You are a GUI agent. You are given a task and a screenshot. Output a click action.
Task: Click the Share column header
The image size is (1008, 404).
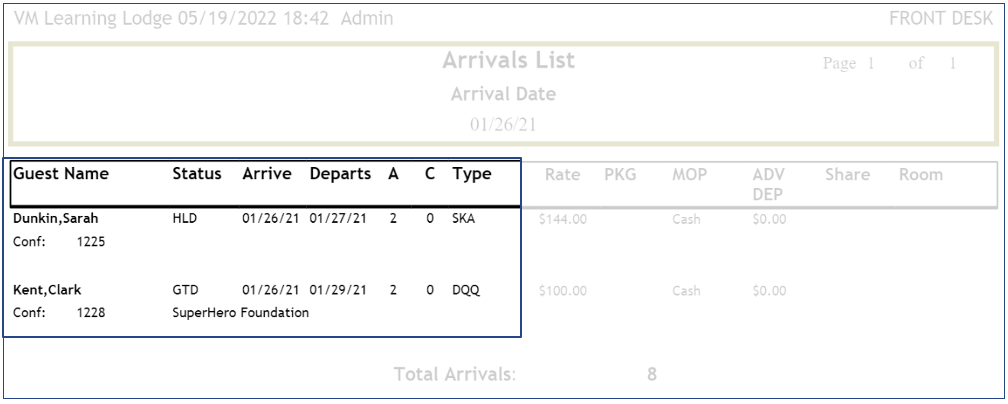click(848, 175)
